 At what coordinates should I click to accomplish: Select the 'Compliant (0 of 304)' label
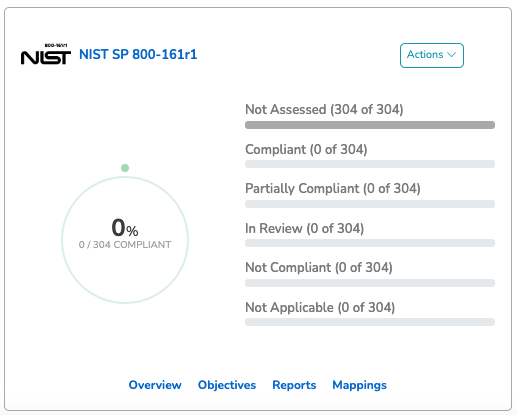(x=306, y=149)
